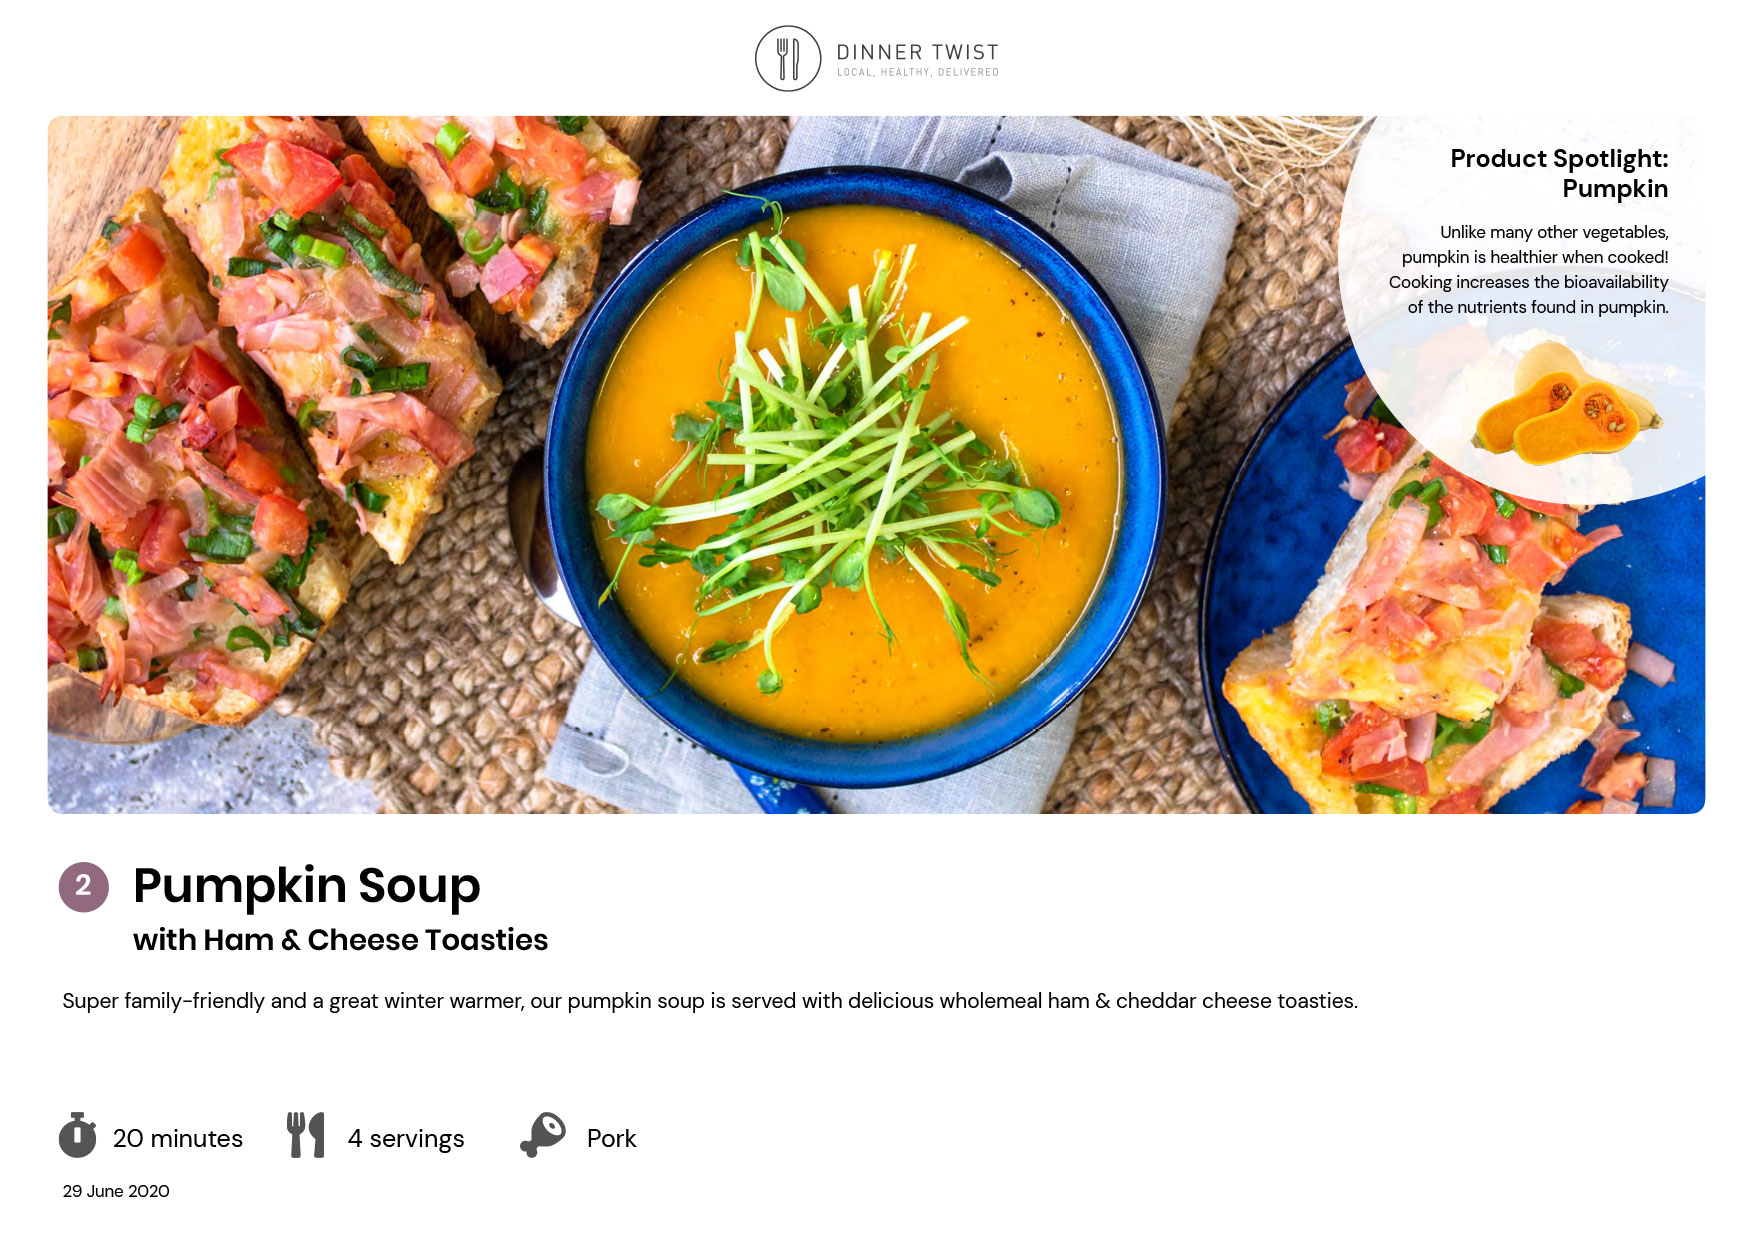Screen dimensions: 1753x1239
Task: Click the ham leg pork icon
Action: coord(543,1135)
